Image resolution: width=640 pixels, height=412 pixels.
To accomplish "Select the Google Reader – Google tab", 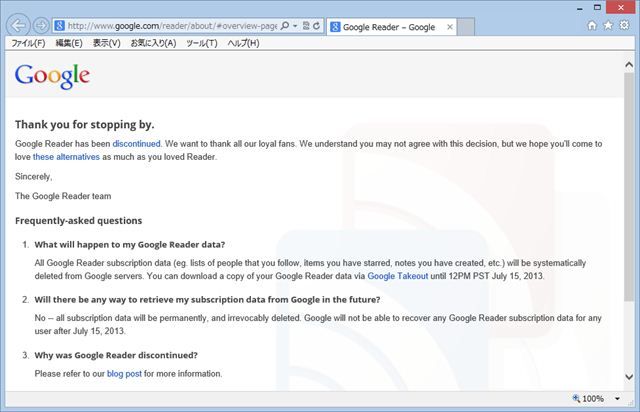I will point(391,27).
